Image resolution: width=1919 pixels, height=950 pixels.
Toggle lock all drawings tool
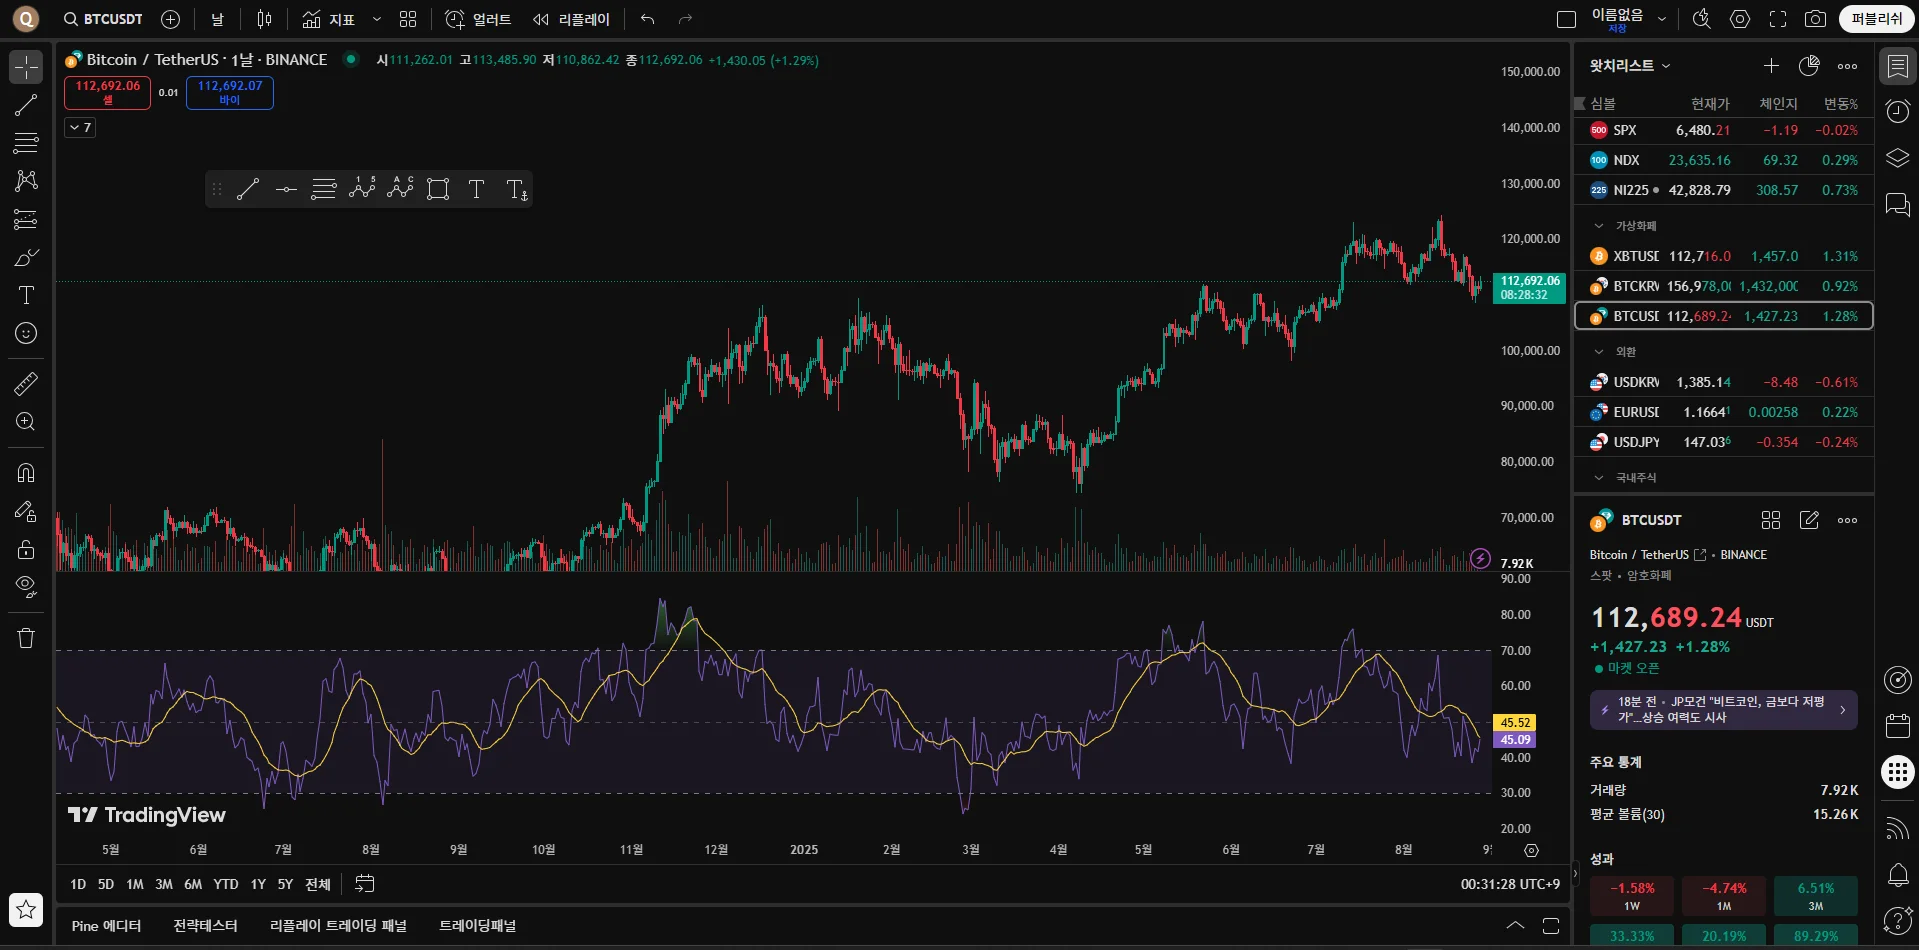point(26,549)
